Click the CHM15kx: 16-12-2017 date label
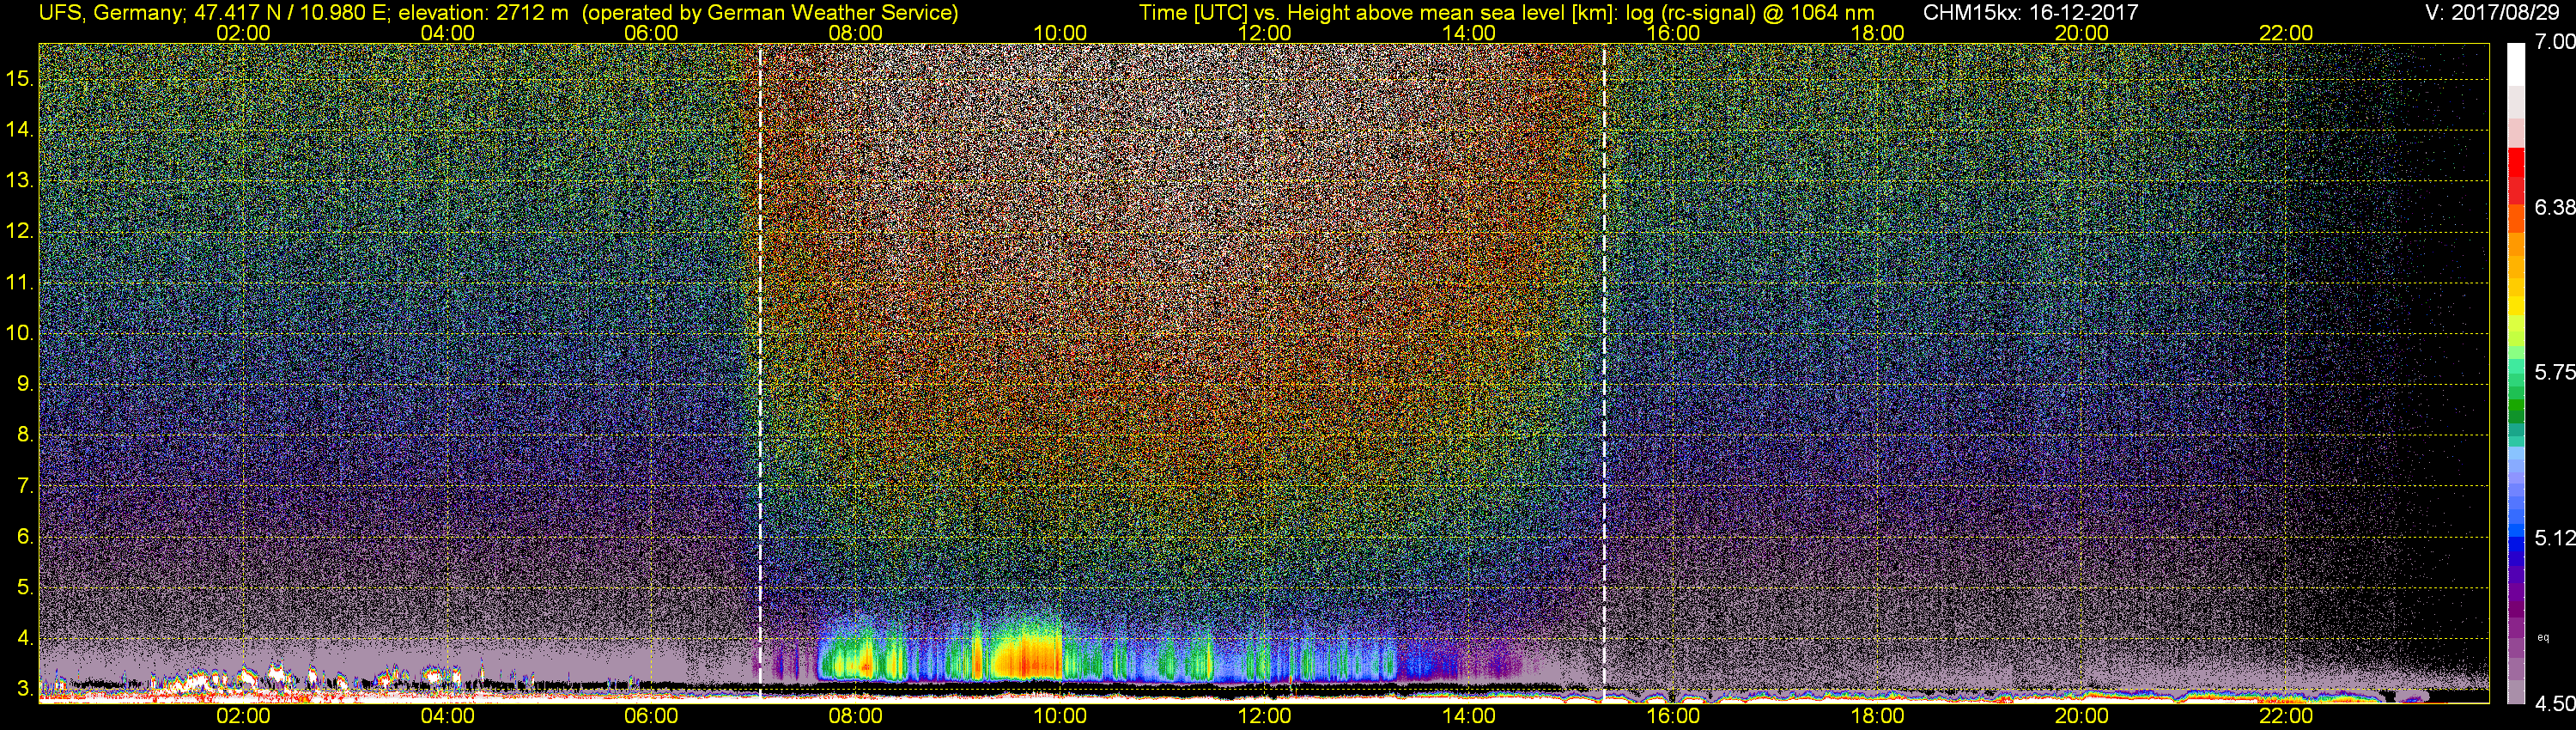This screenshot has width=2576, height=730. point(2030,12)
